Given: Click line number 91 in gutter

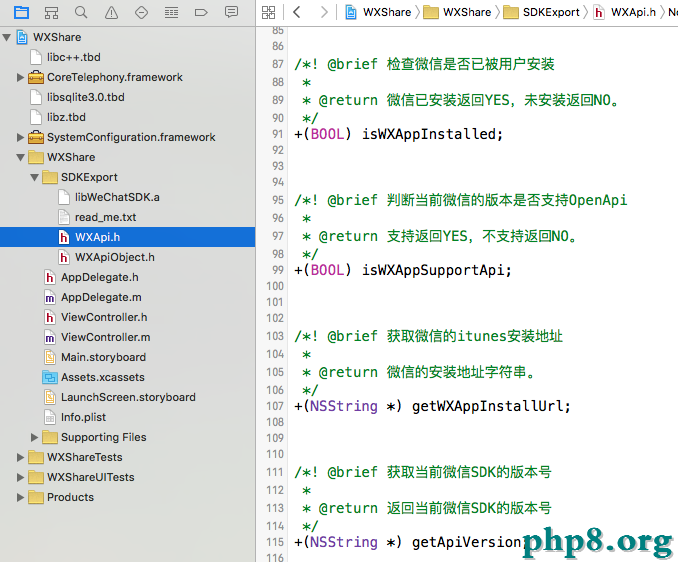Looking at the screenshot, I should click(x=278, y=134).
